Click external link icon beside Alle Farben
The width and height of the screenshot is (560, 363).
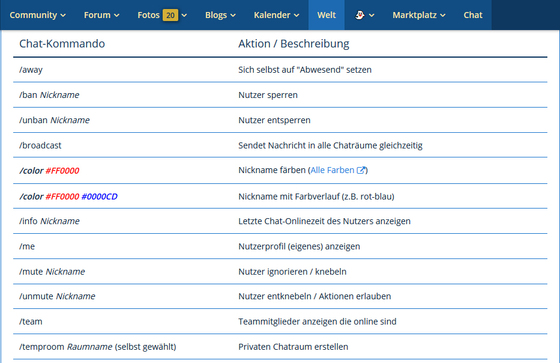(x=361, y=170)
